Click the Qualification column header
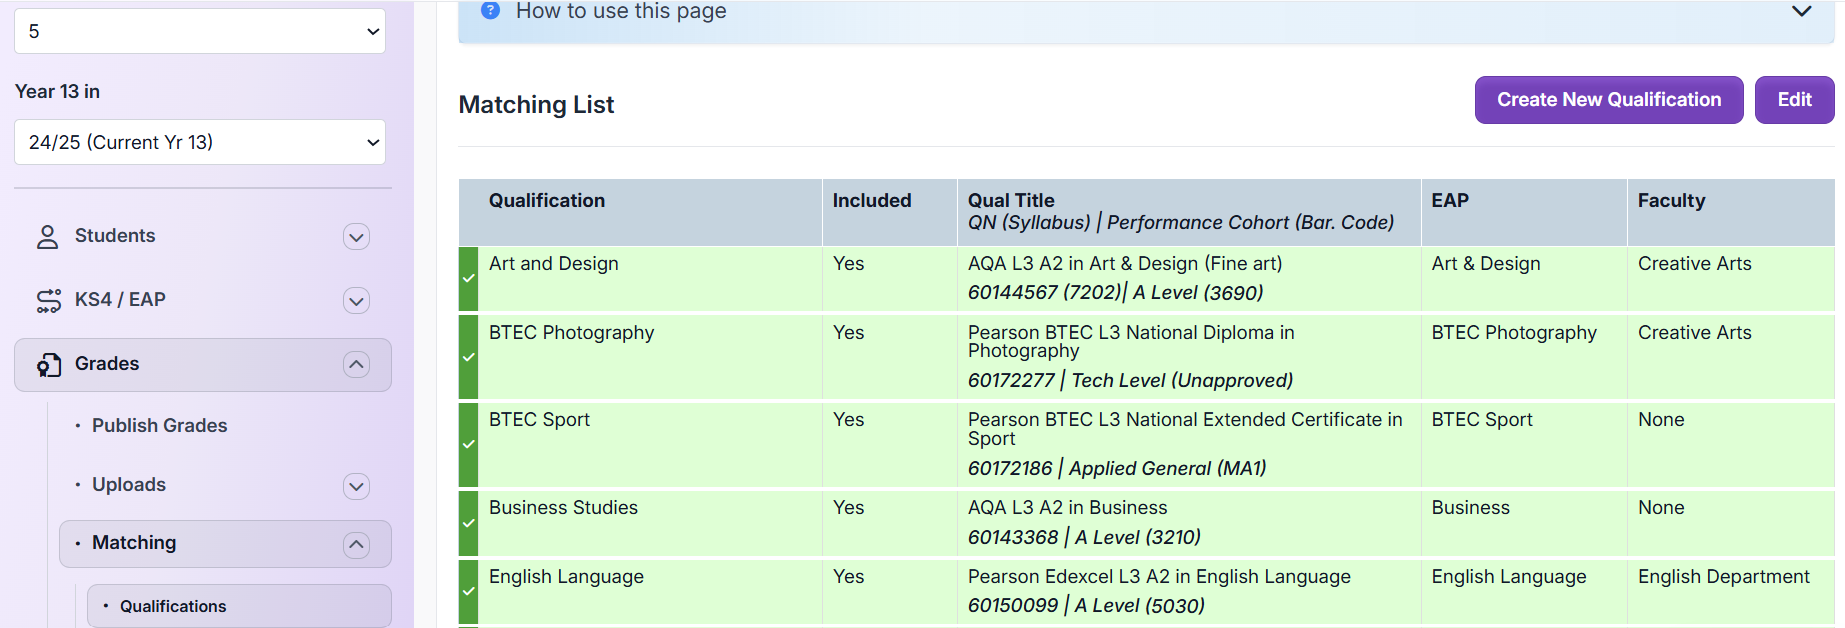This screenshot has width=1845, height=628. pos(547,201)
